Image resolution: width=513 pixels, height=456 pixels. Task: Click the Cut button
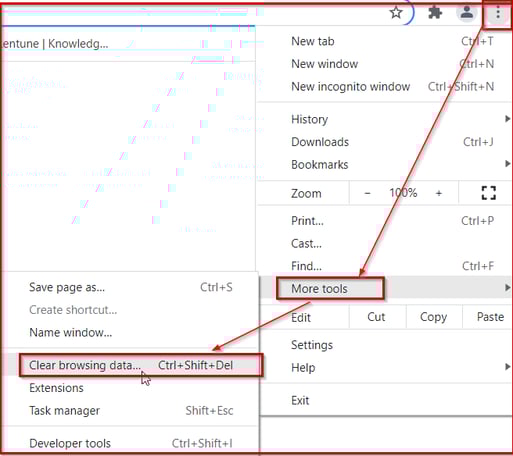point(376,317)
